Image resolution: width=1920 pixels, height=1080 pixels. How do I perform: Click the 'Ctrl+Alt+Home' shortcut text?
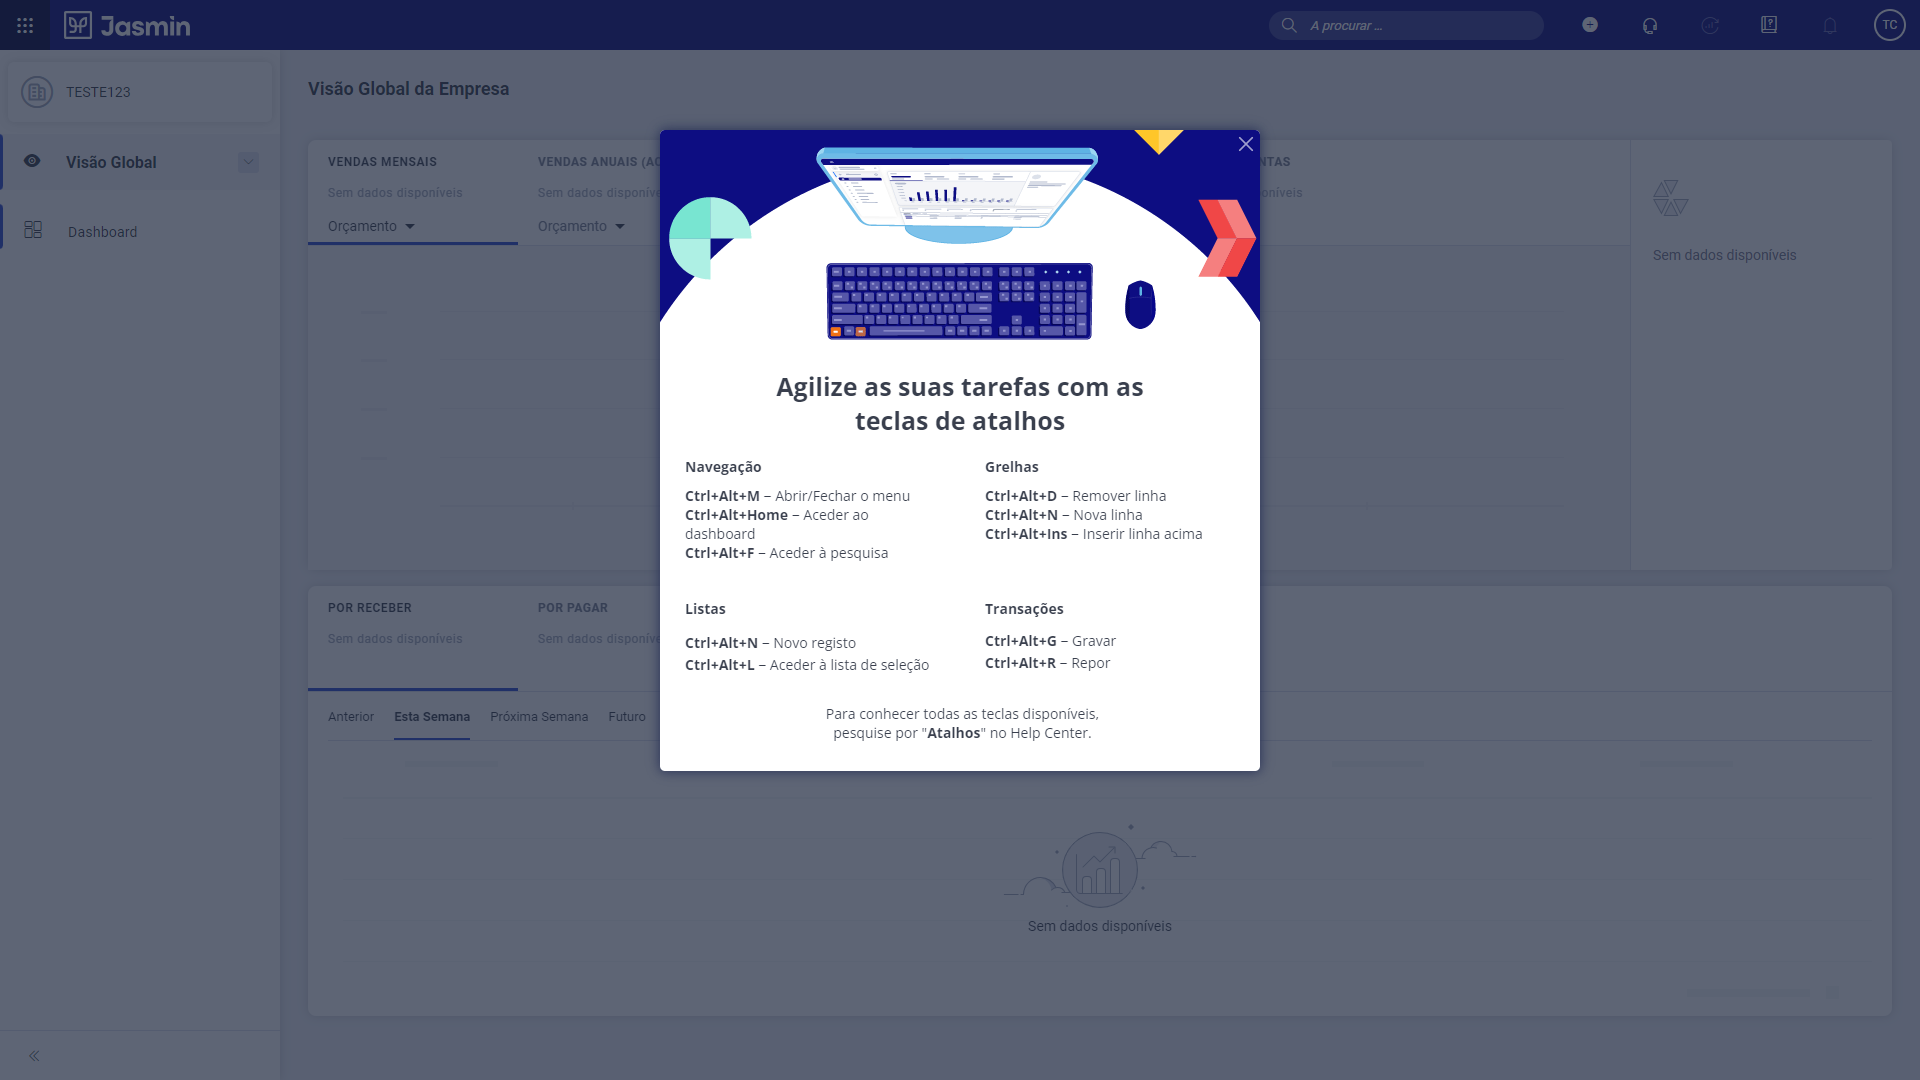pos(736,515)
